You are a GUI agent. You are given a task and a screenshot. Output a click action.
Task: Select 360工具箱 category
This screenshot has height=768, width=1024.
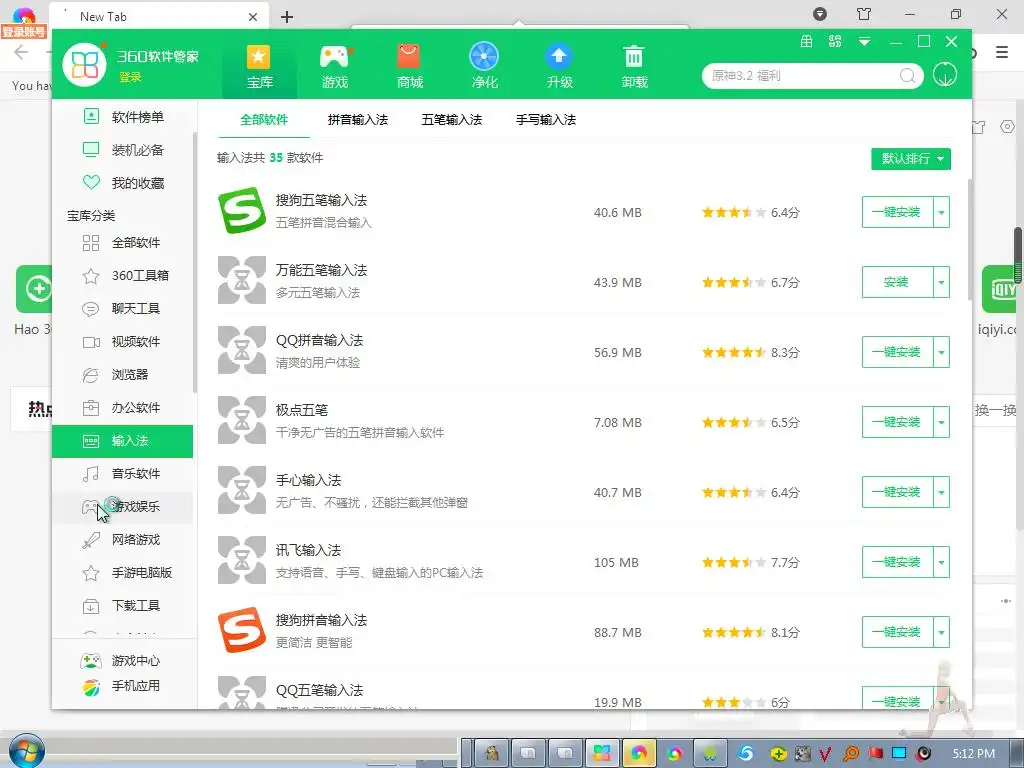click(x=124, y=276)
